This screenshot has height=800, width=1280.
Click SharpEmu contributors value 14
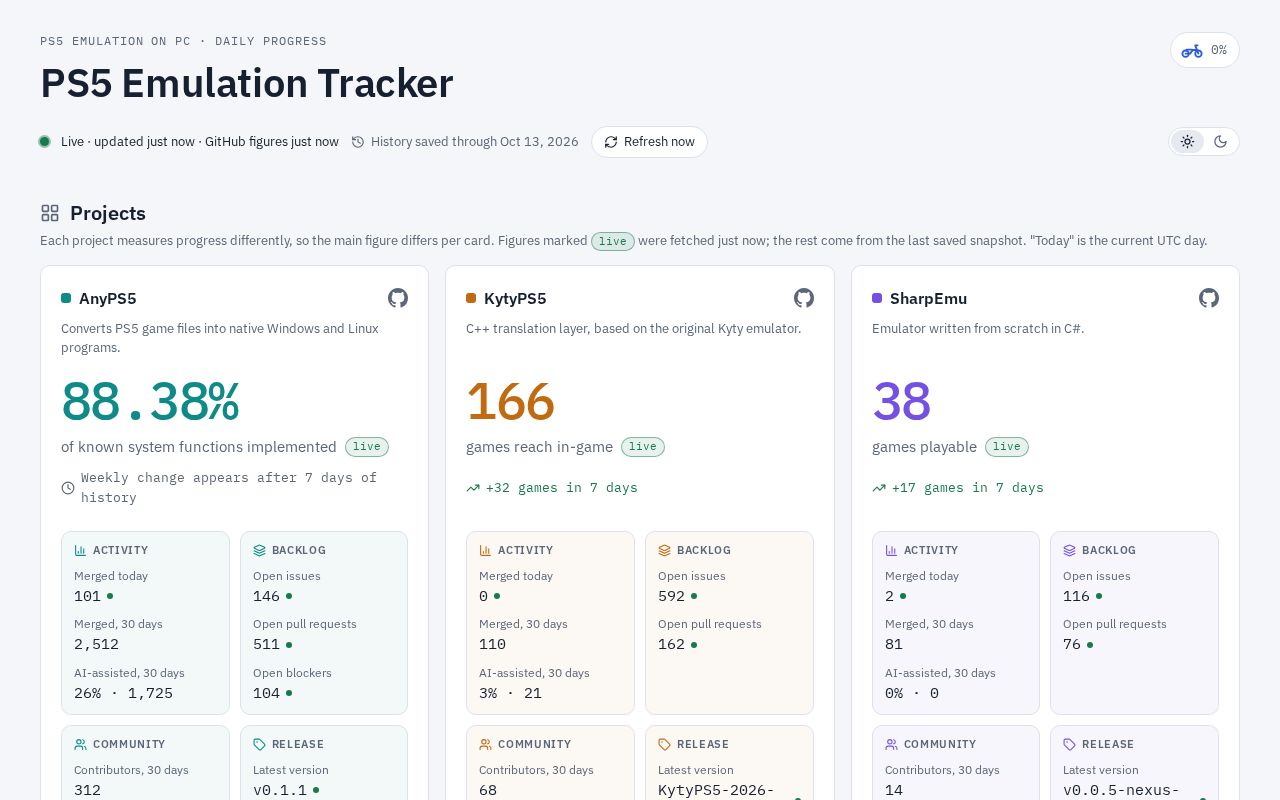click(x=894, y=790)
